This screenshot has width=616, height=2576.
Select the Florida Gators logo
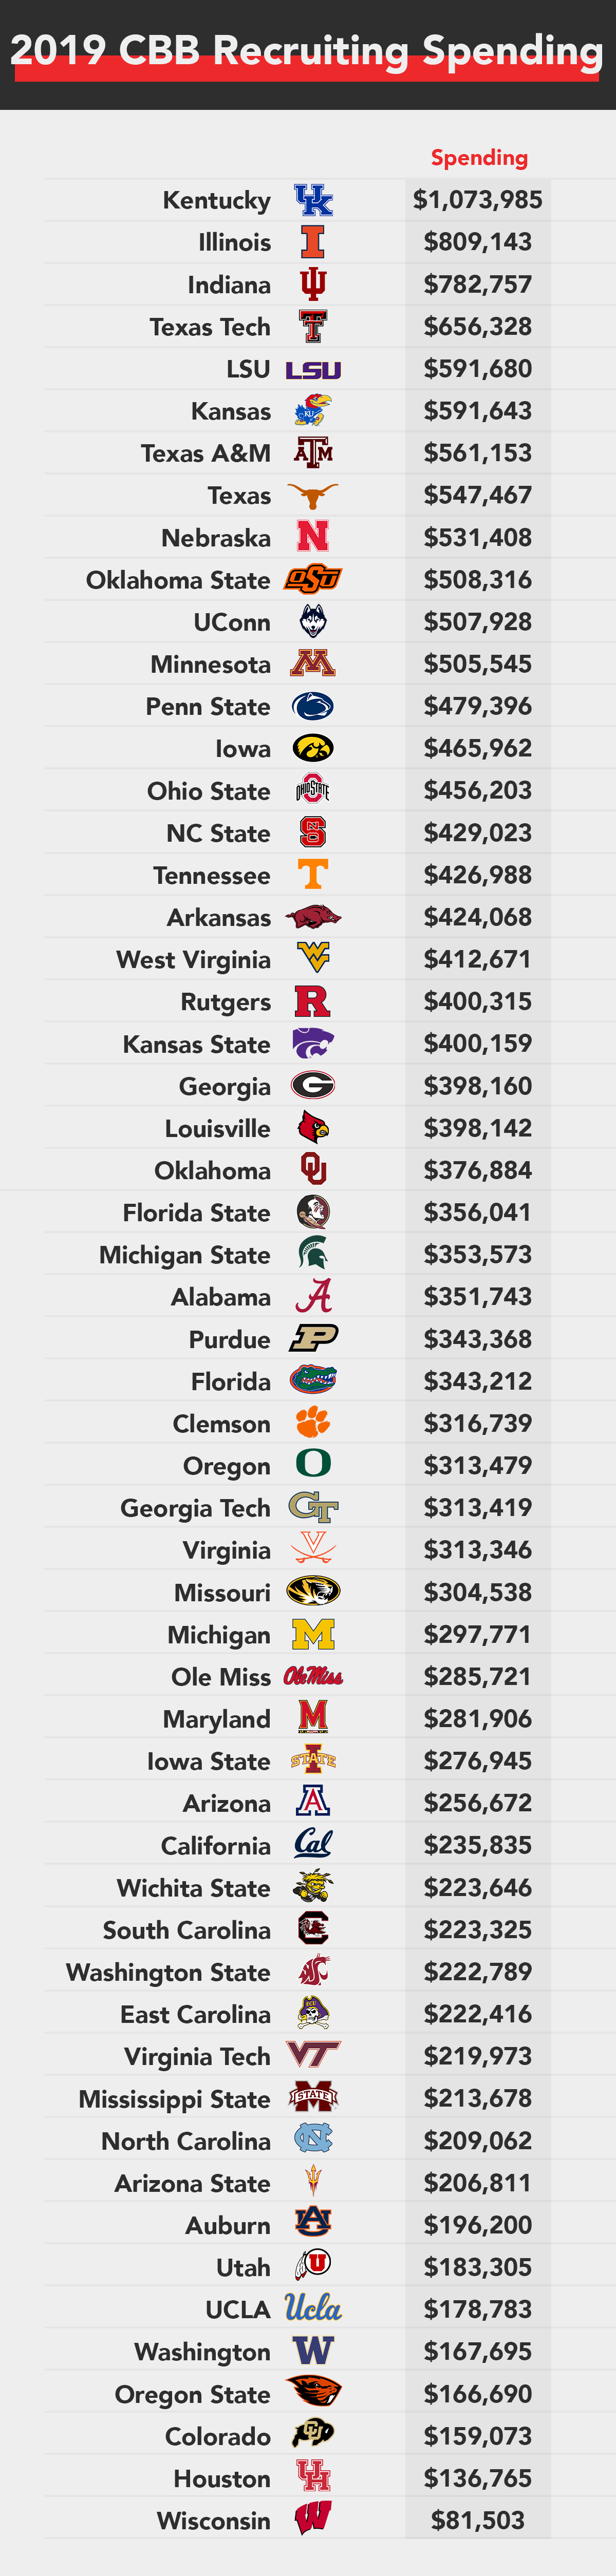pyautogui.click(x=313, y=1381)
